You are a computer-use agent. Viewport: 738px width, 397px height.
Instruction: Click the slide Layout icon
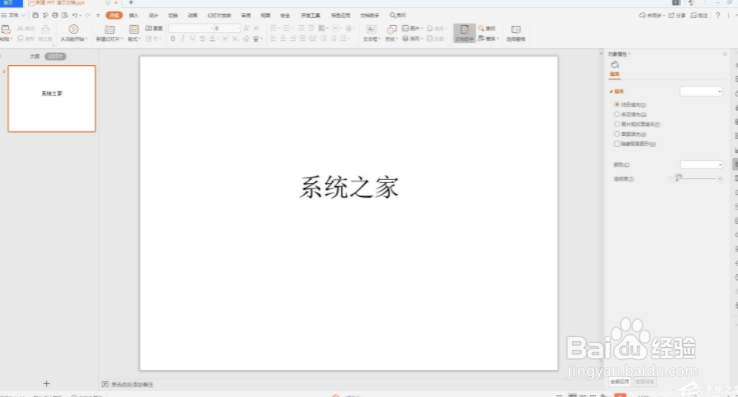(134, 29)
